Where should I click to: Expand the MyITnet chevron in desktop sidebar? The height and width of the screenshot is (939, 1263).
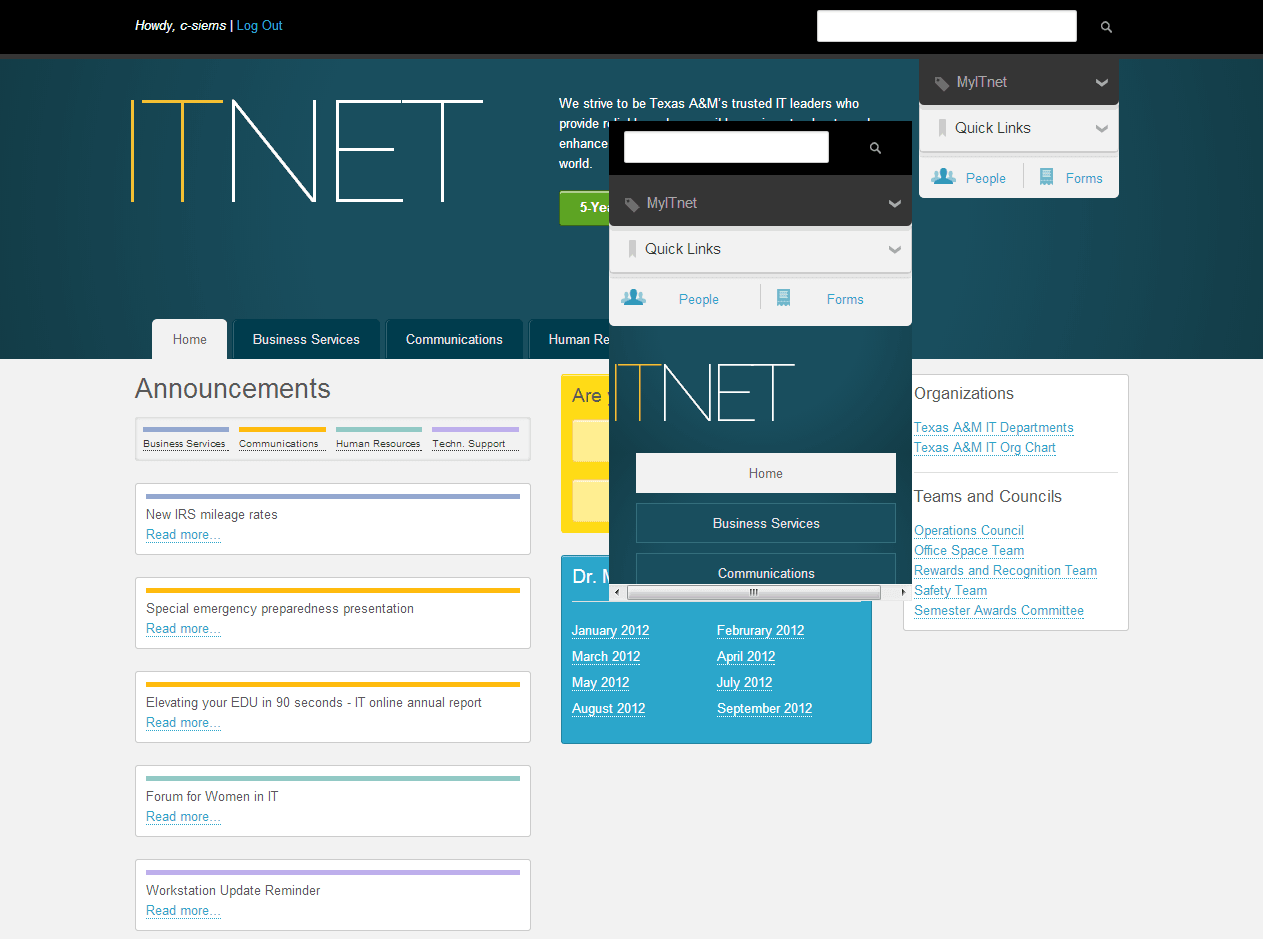click(1101, 83)
